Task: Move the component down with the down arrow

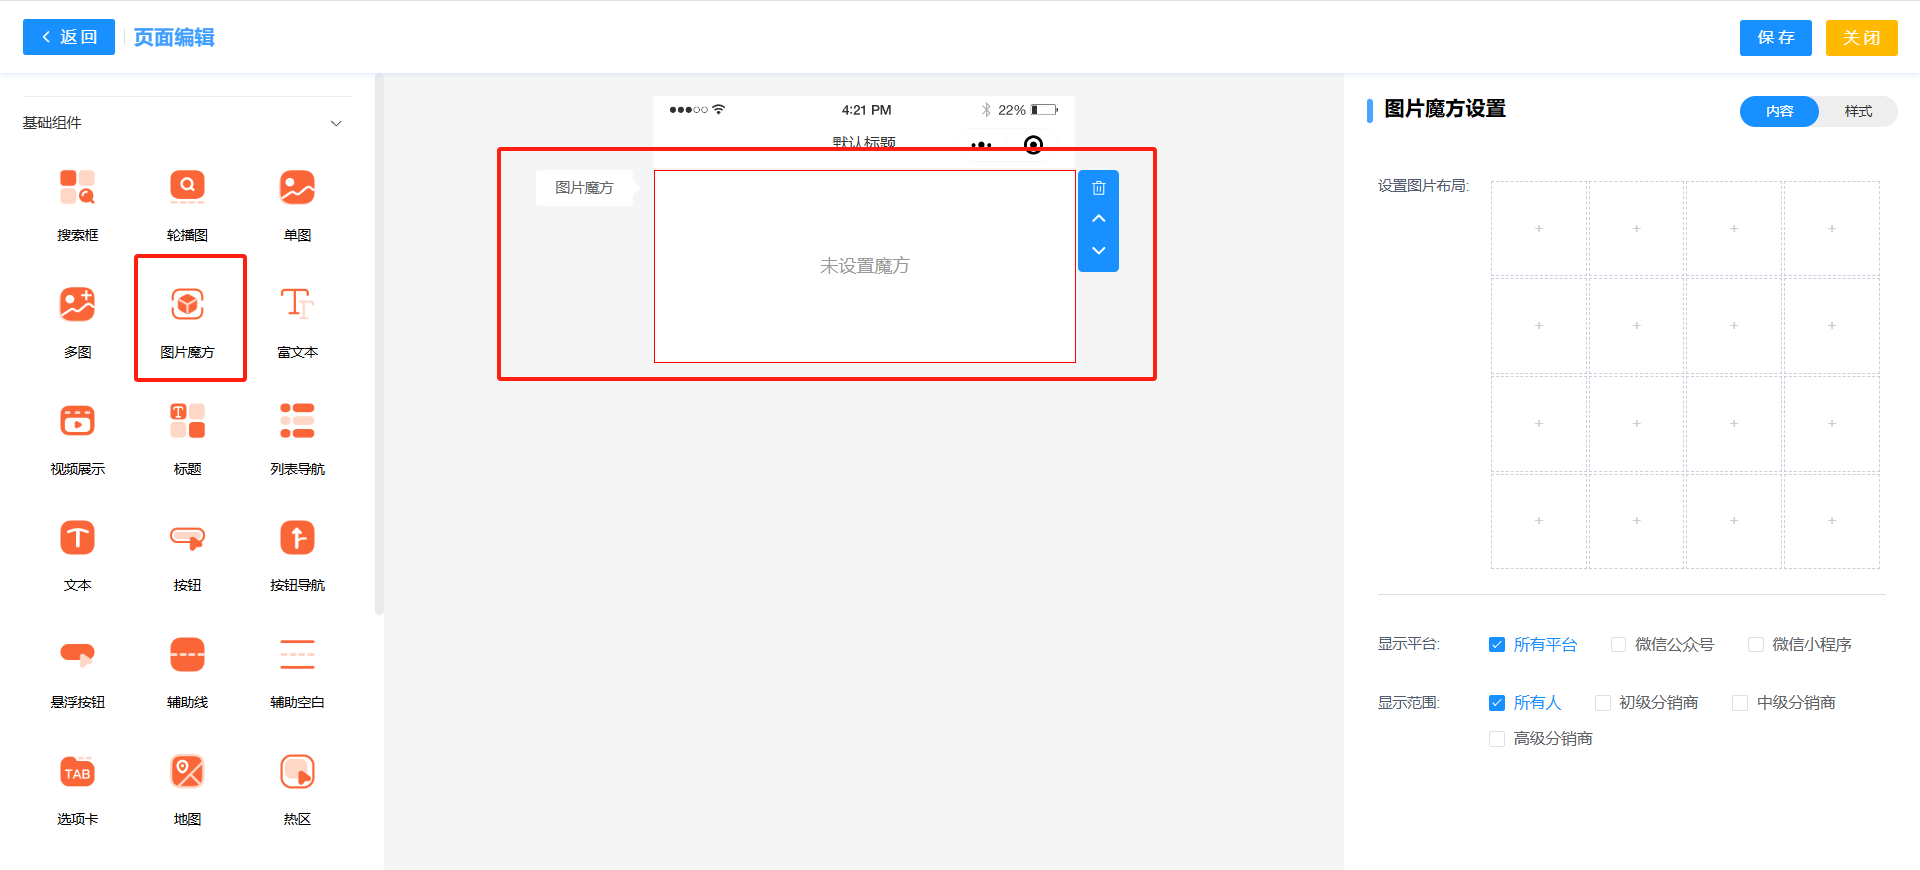Action: [1098, 251]
